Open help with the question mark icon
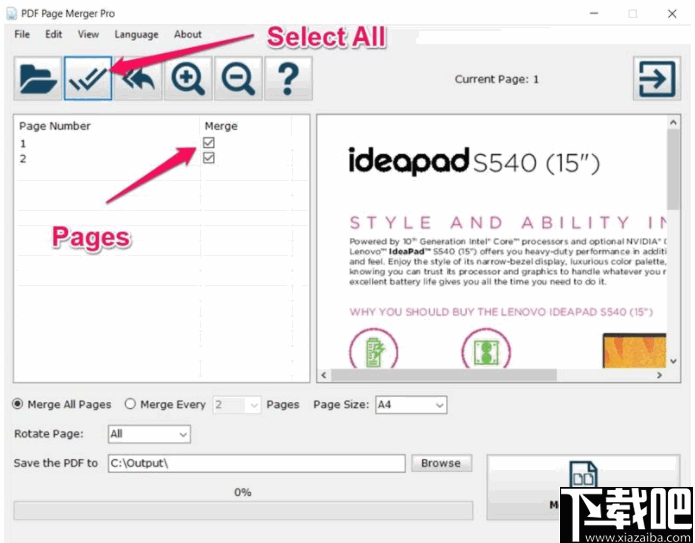The width and height of the screenshot is (695, 543). point(289,78)
